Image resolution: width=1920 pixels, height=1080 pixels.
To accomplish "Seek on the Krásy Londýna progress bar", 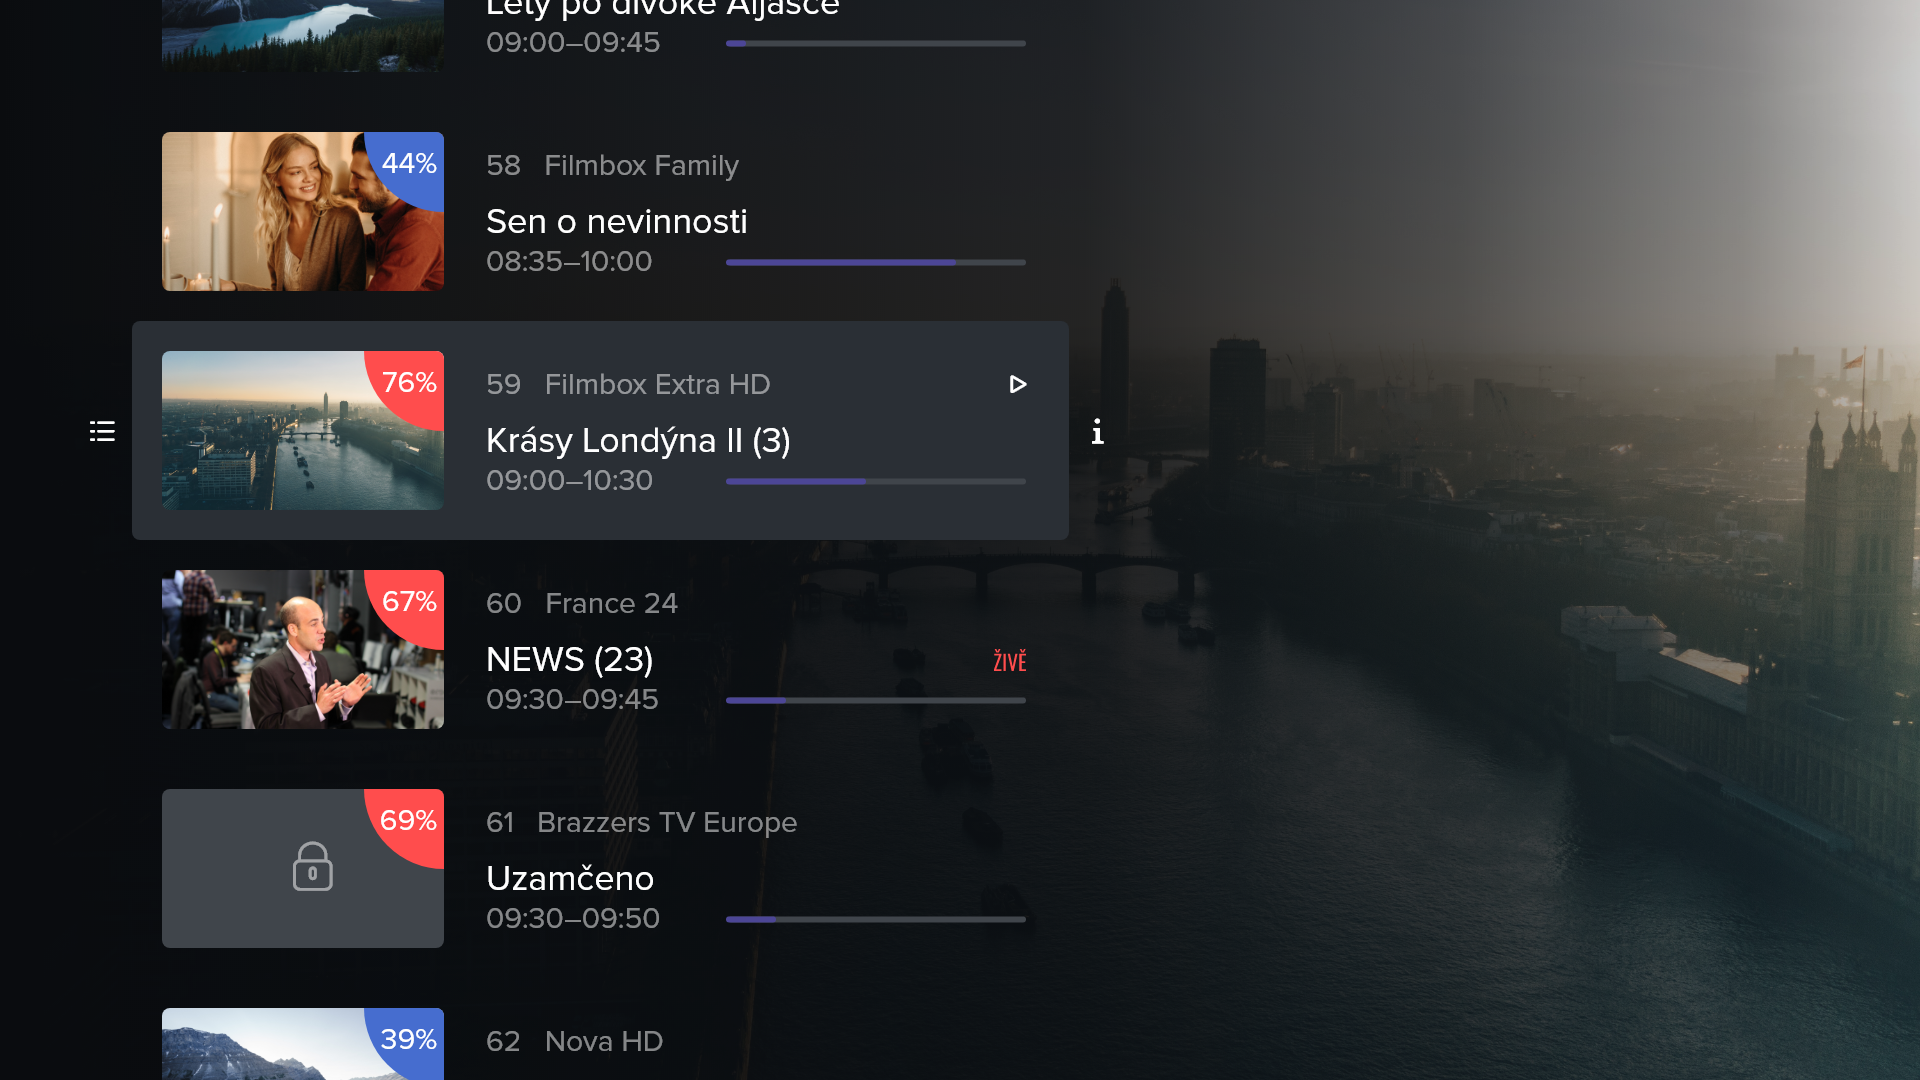I will 876,482.
